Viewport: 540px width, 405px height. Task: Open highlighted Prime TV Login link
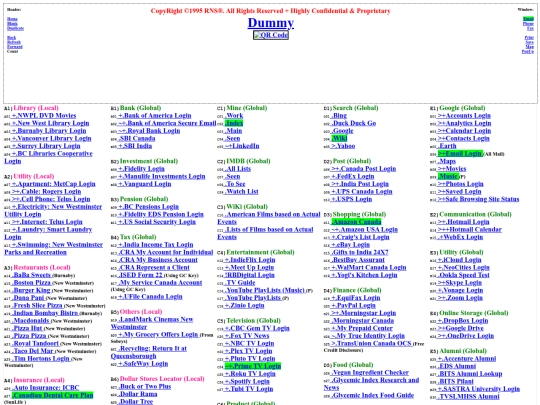[253, 366]
